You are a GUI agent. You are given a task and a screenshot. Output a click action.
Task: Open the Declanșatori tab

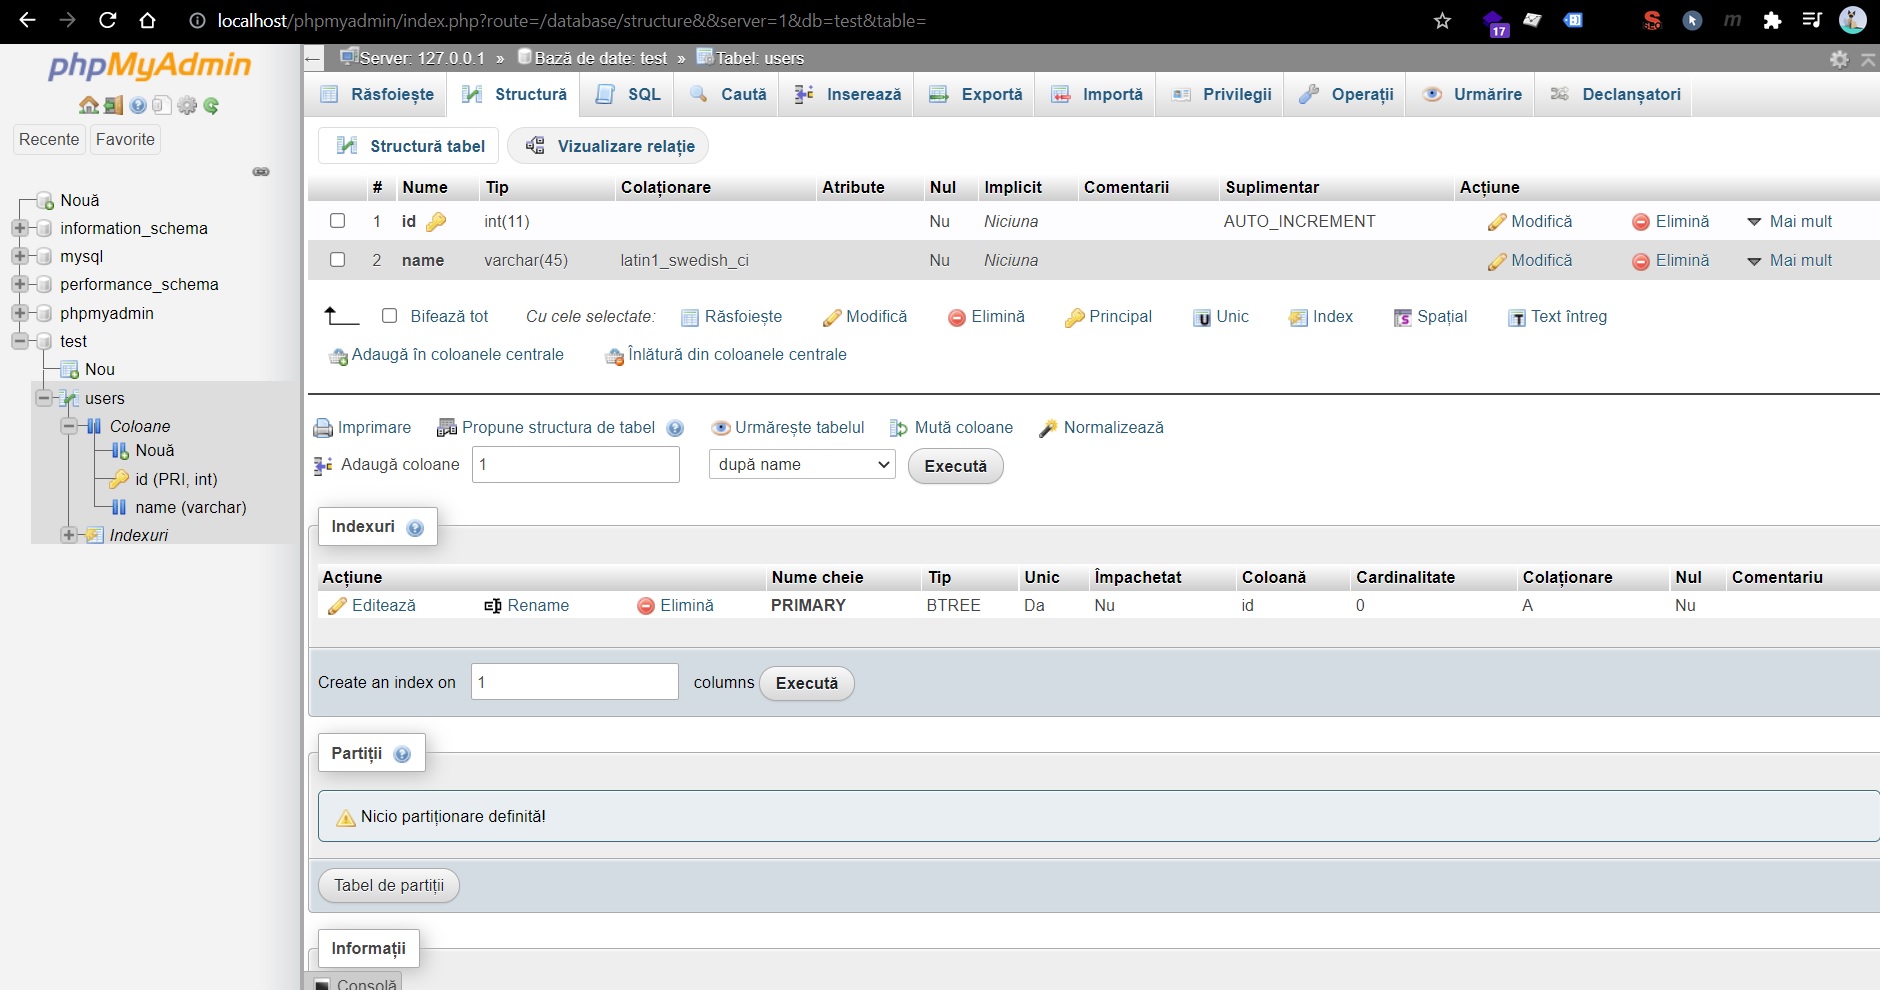pos(1615,94)
